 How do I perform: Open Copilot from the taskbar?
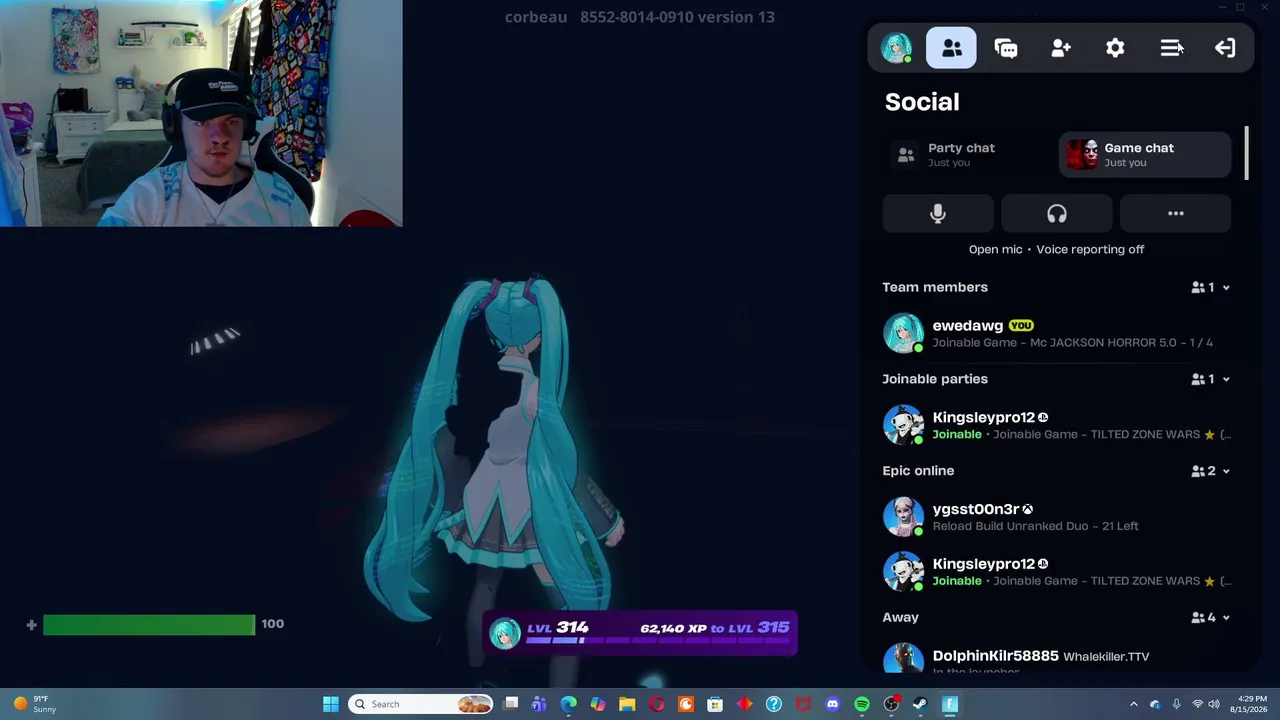tap(598, 704)
